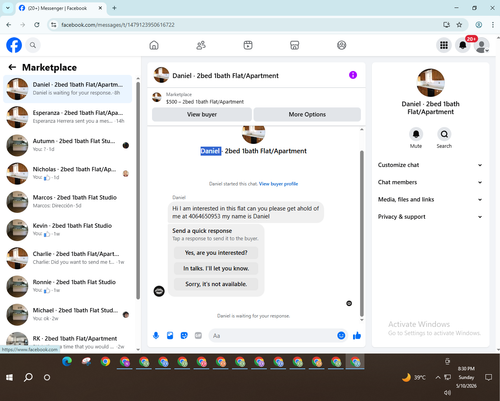
Task: Open the Marcos conversation in the list
Action: coord(68,202)
